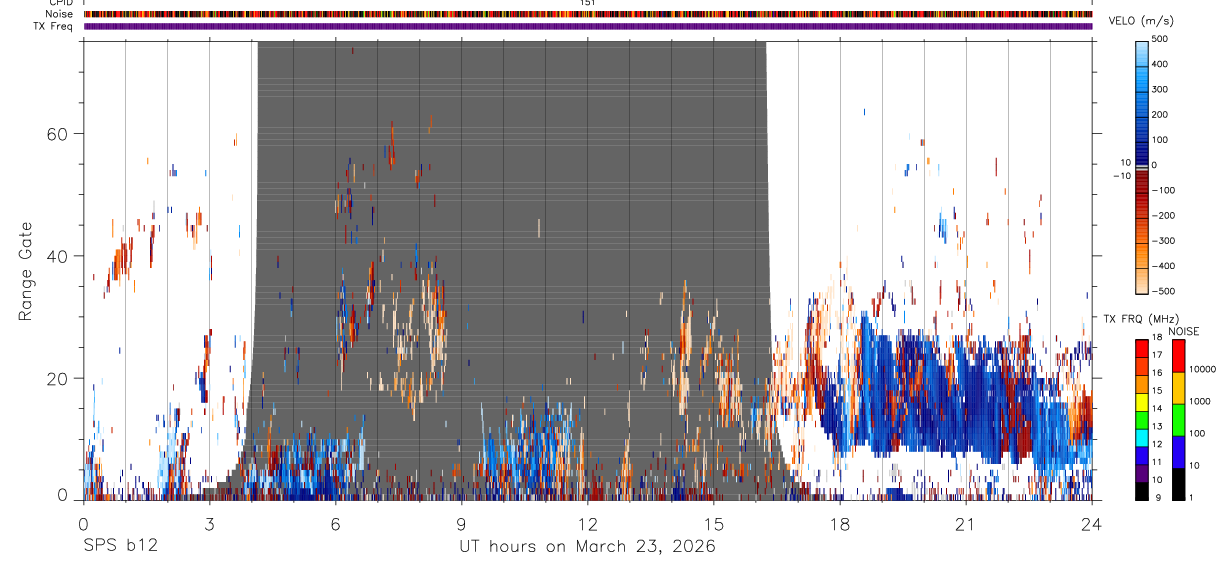Click the '500' velocity scale label
Image resolution: width=1228 pixels, height=567 pixels.
pyautogui.click(x=1160, y=39)
